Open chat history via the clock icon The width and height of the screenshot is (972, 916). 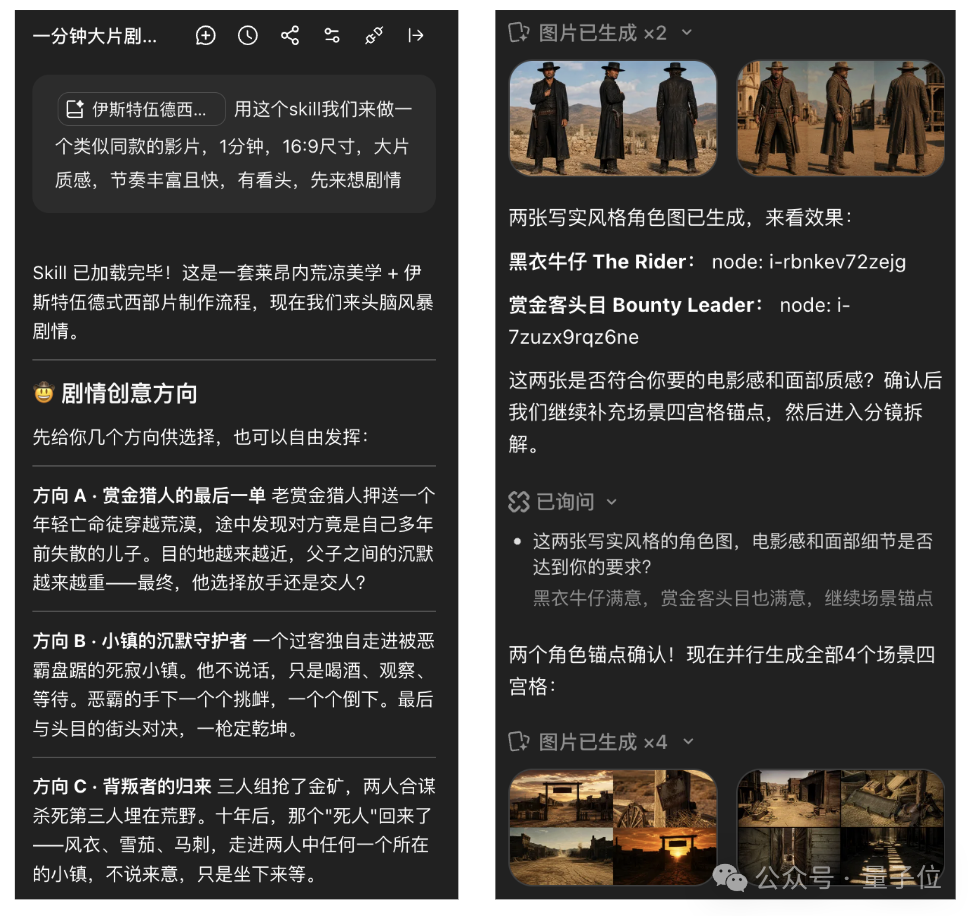click(247, 35)
